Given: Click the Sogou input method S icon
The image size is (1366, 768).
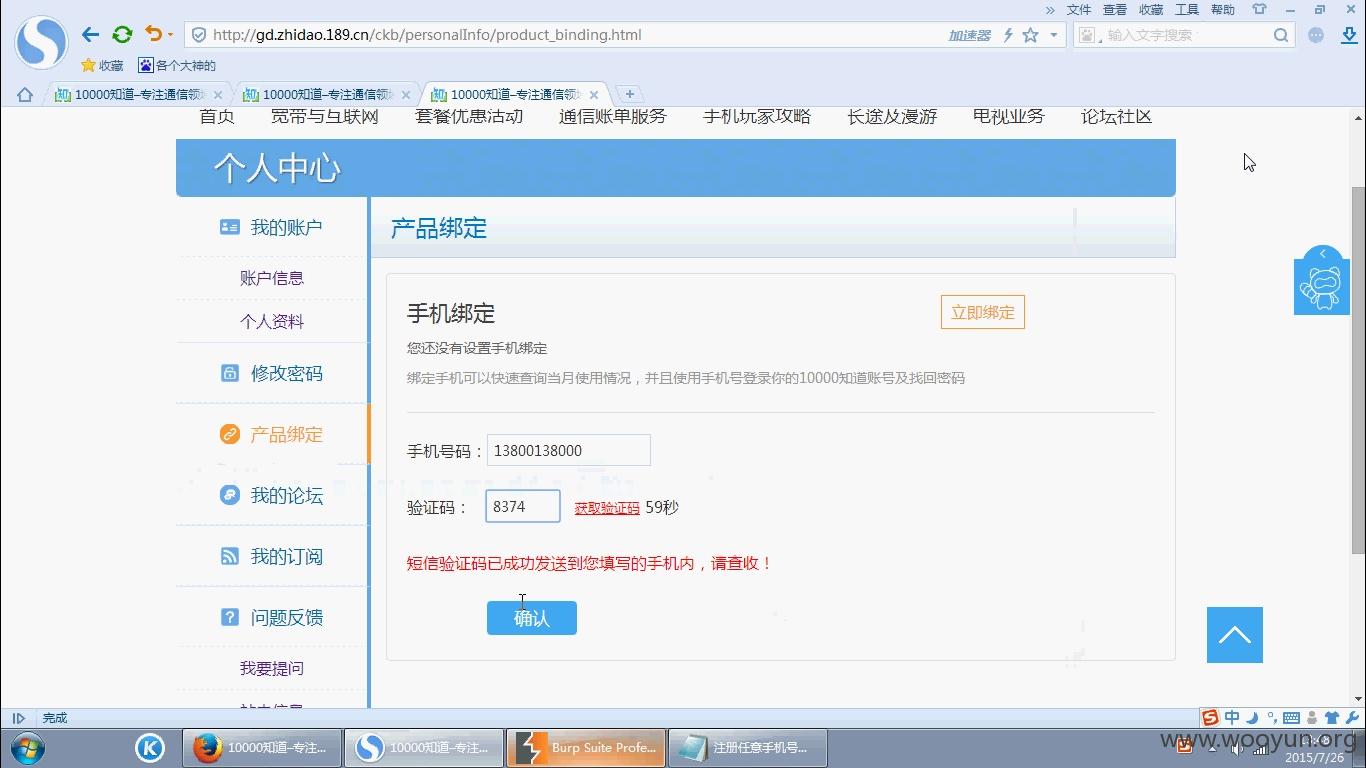Looking at the screenshot, I should [x=1210, y=717].
